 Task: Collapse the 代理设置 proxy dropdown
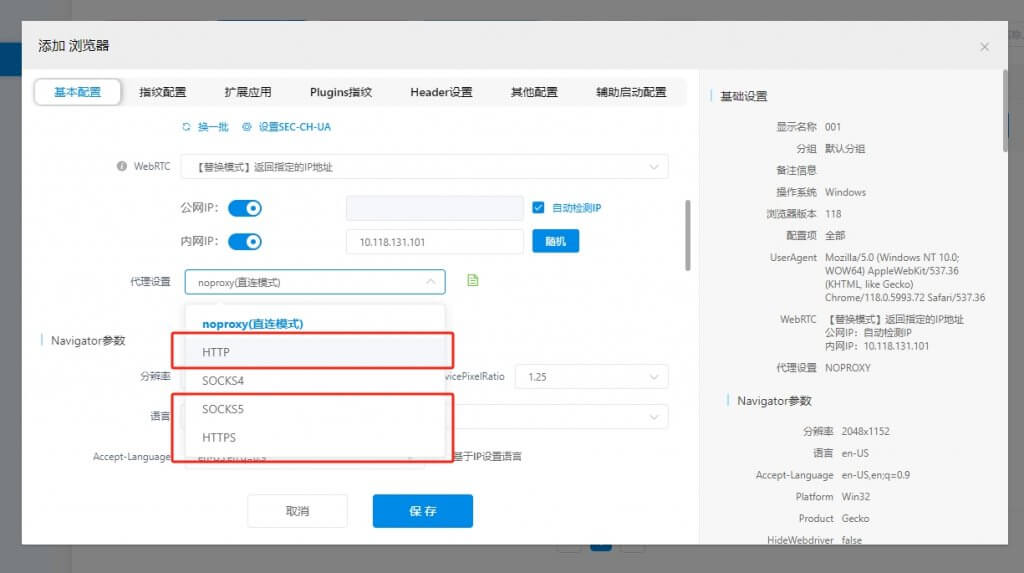(315, 282)
